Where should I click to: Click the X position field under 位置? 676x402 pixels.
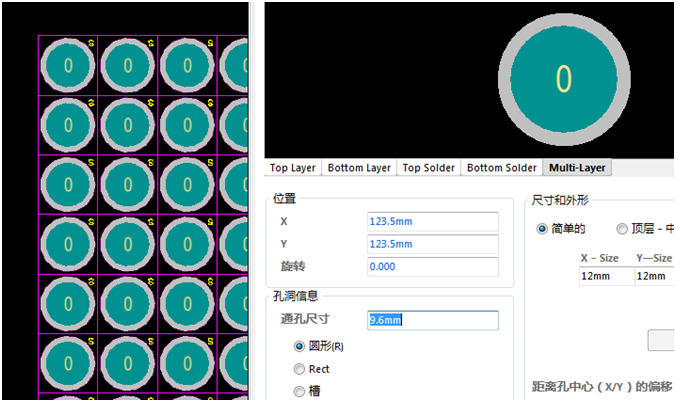(x=432, y=222)
